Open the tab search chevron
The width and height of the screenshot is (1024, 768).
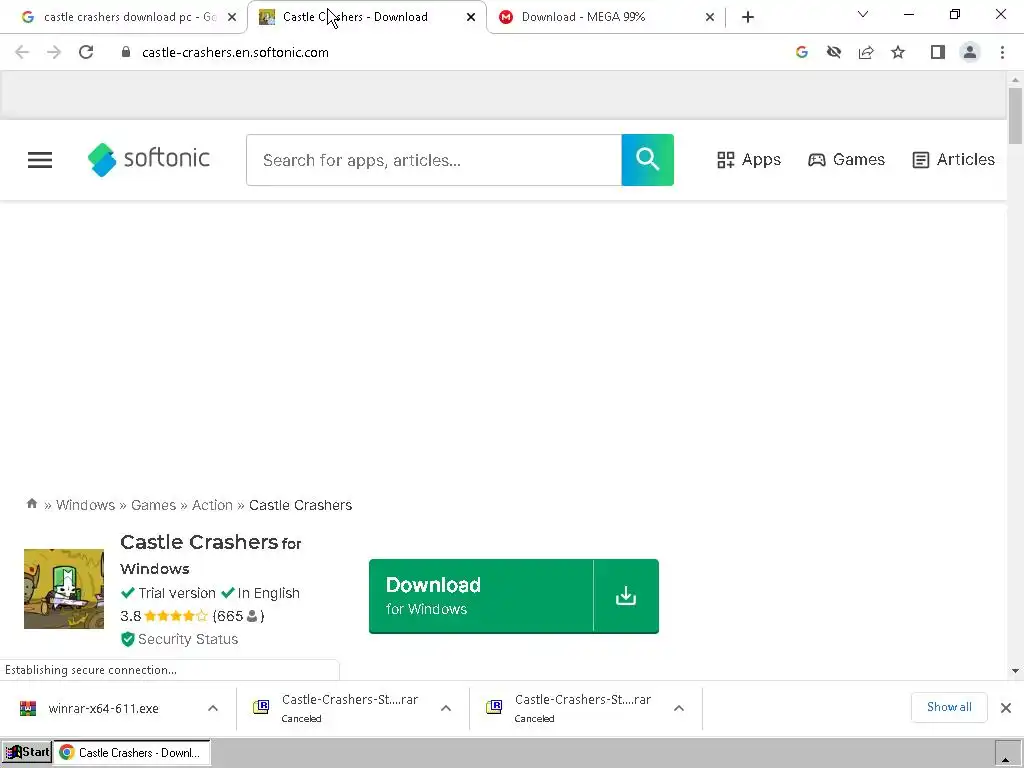[x=863, y=14]
